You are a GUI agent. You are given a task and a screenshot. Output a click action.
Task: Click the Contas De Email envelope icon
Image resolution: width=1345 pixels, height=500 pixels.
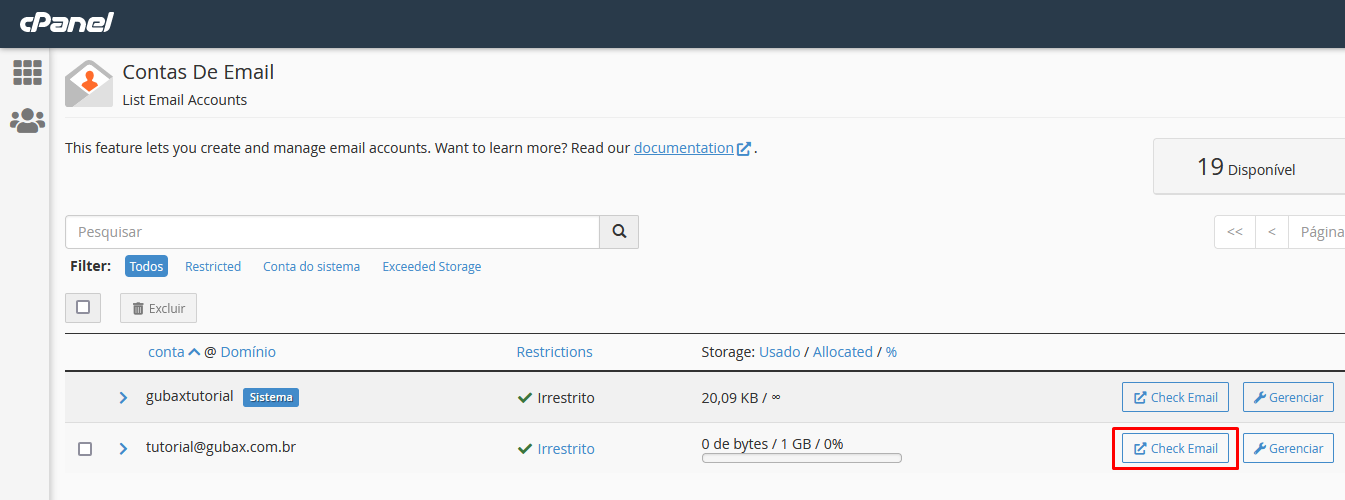click(x=89, y=84)
